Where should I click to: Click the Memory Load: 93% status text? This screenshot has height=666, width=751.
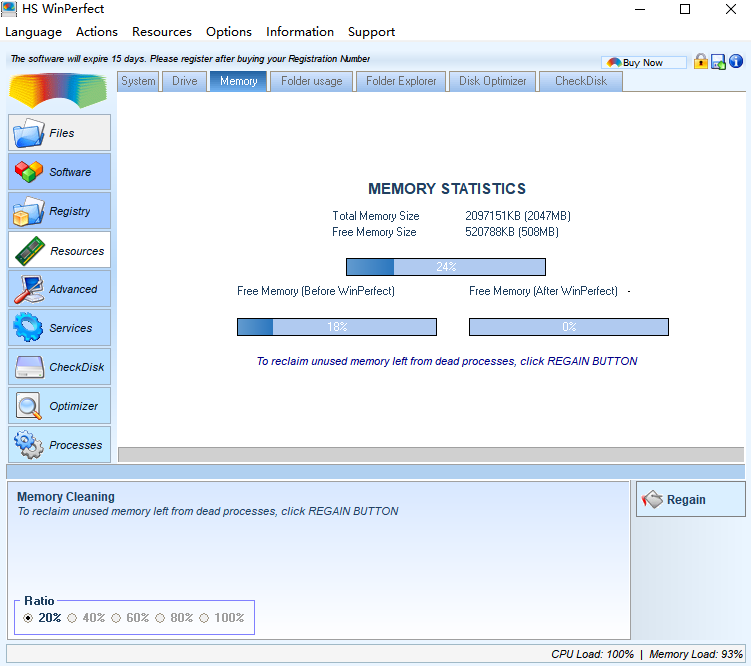[695, 654]
